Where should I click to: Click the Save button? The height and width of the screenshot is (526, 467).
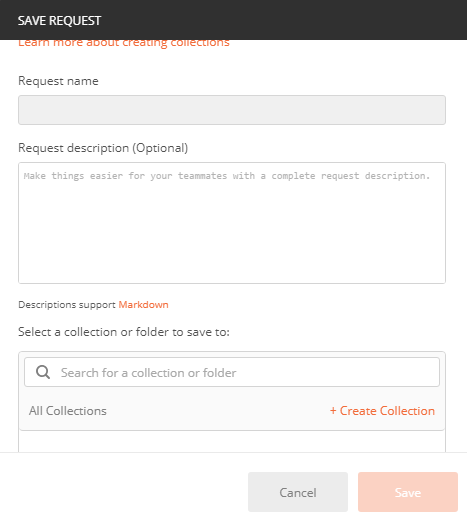(x=408, y=492)
